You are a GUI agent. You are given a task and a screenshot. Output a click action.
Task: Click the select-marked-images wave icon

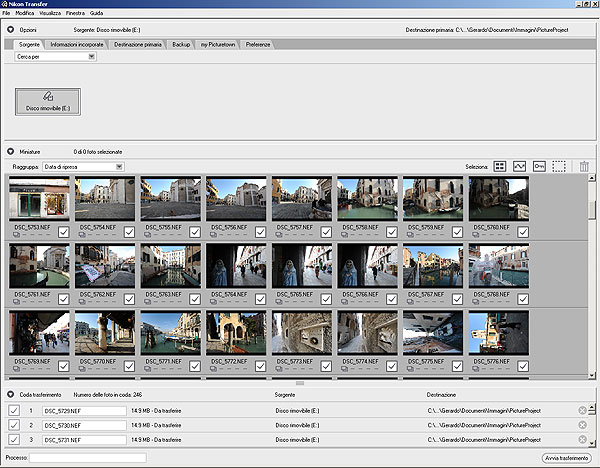pyautogui.click(x=519, y=166)
